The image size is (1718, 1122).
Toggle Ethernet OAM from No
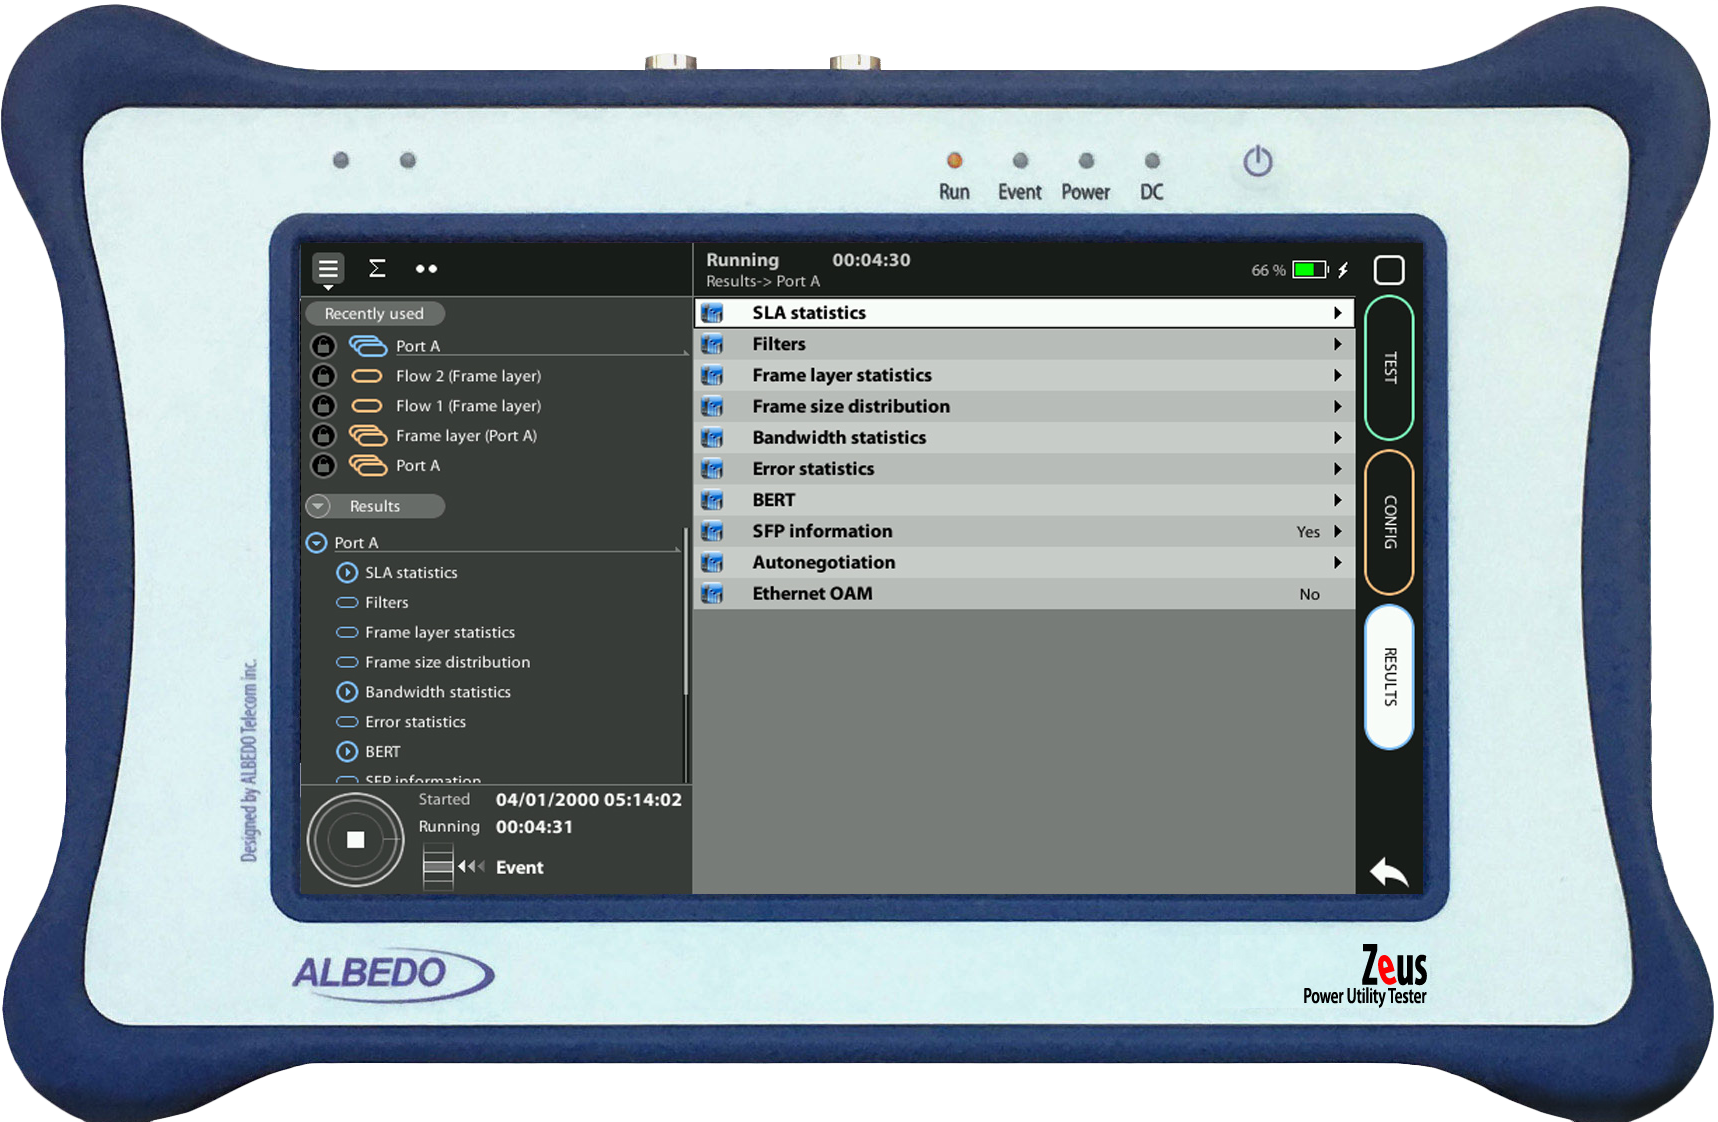1310,593
